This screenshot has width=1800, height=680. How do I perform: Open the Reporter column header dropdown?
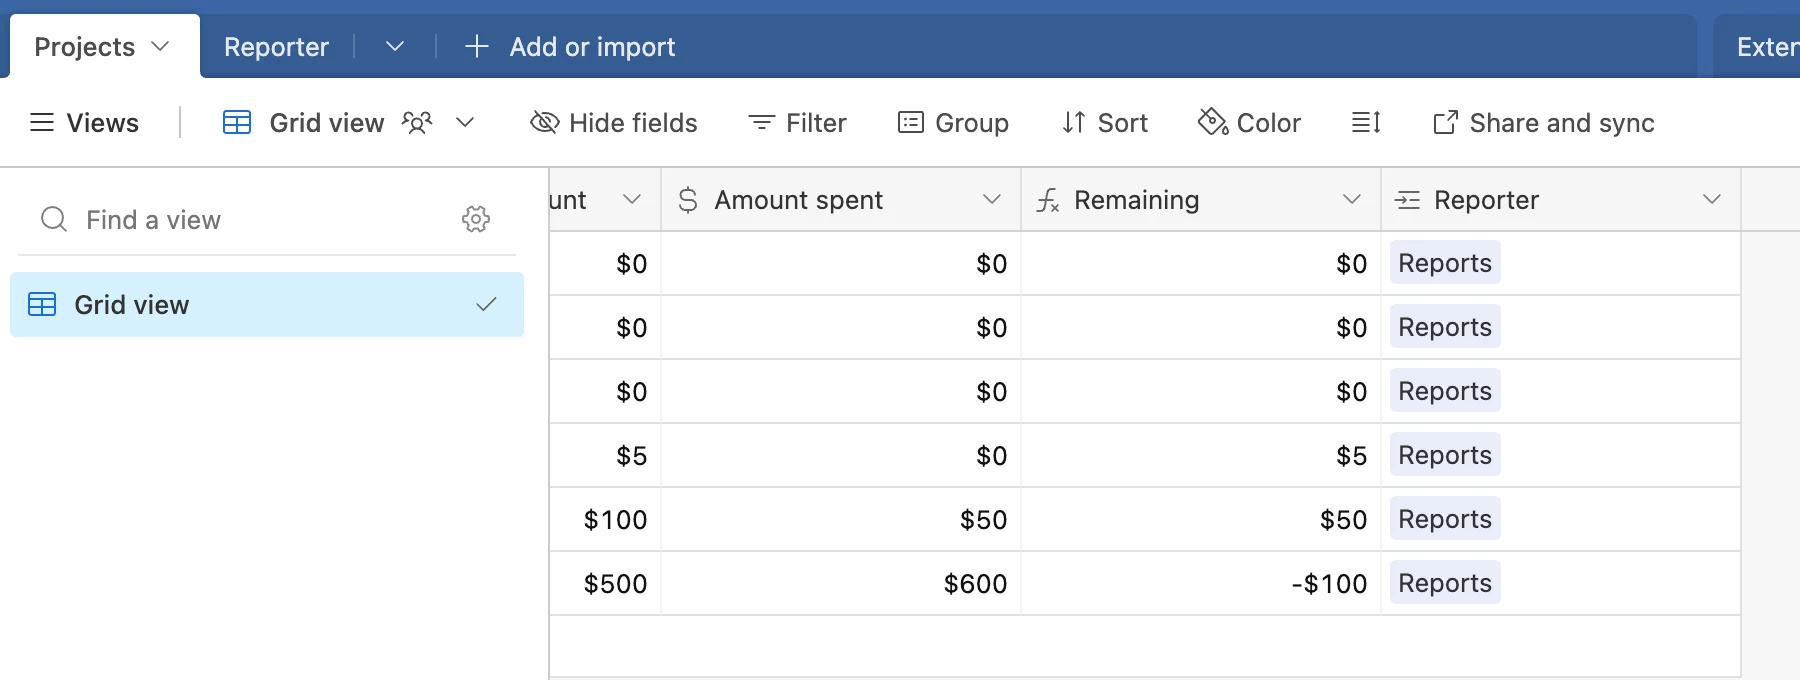[1712, 200]
